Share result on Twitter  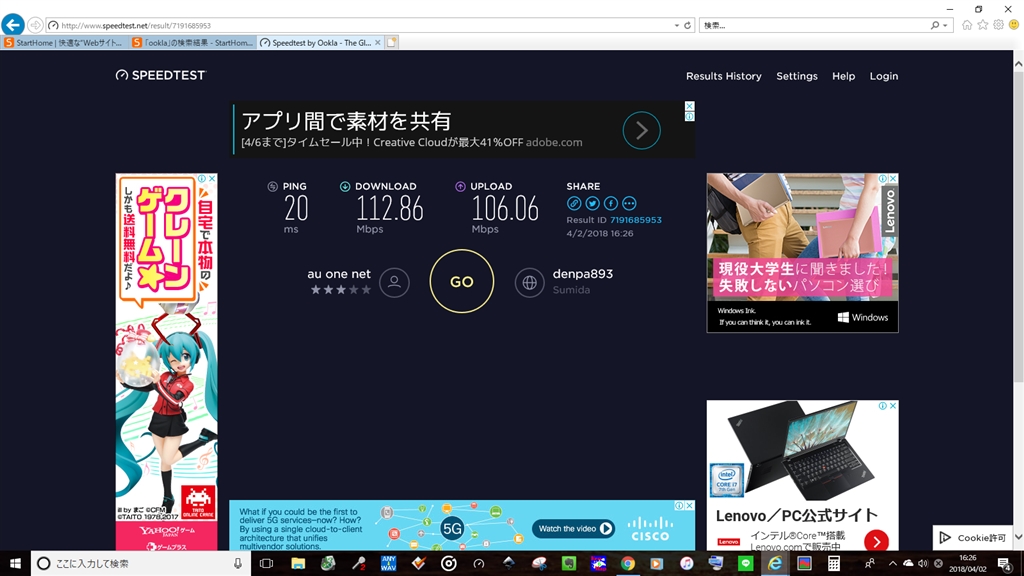coord(592,203)
